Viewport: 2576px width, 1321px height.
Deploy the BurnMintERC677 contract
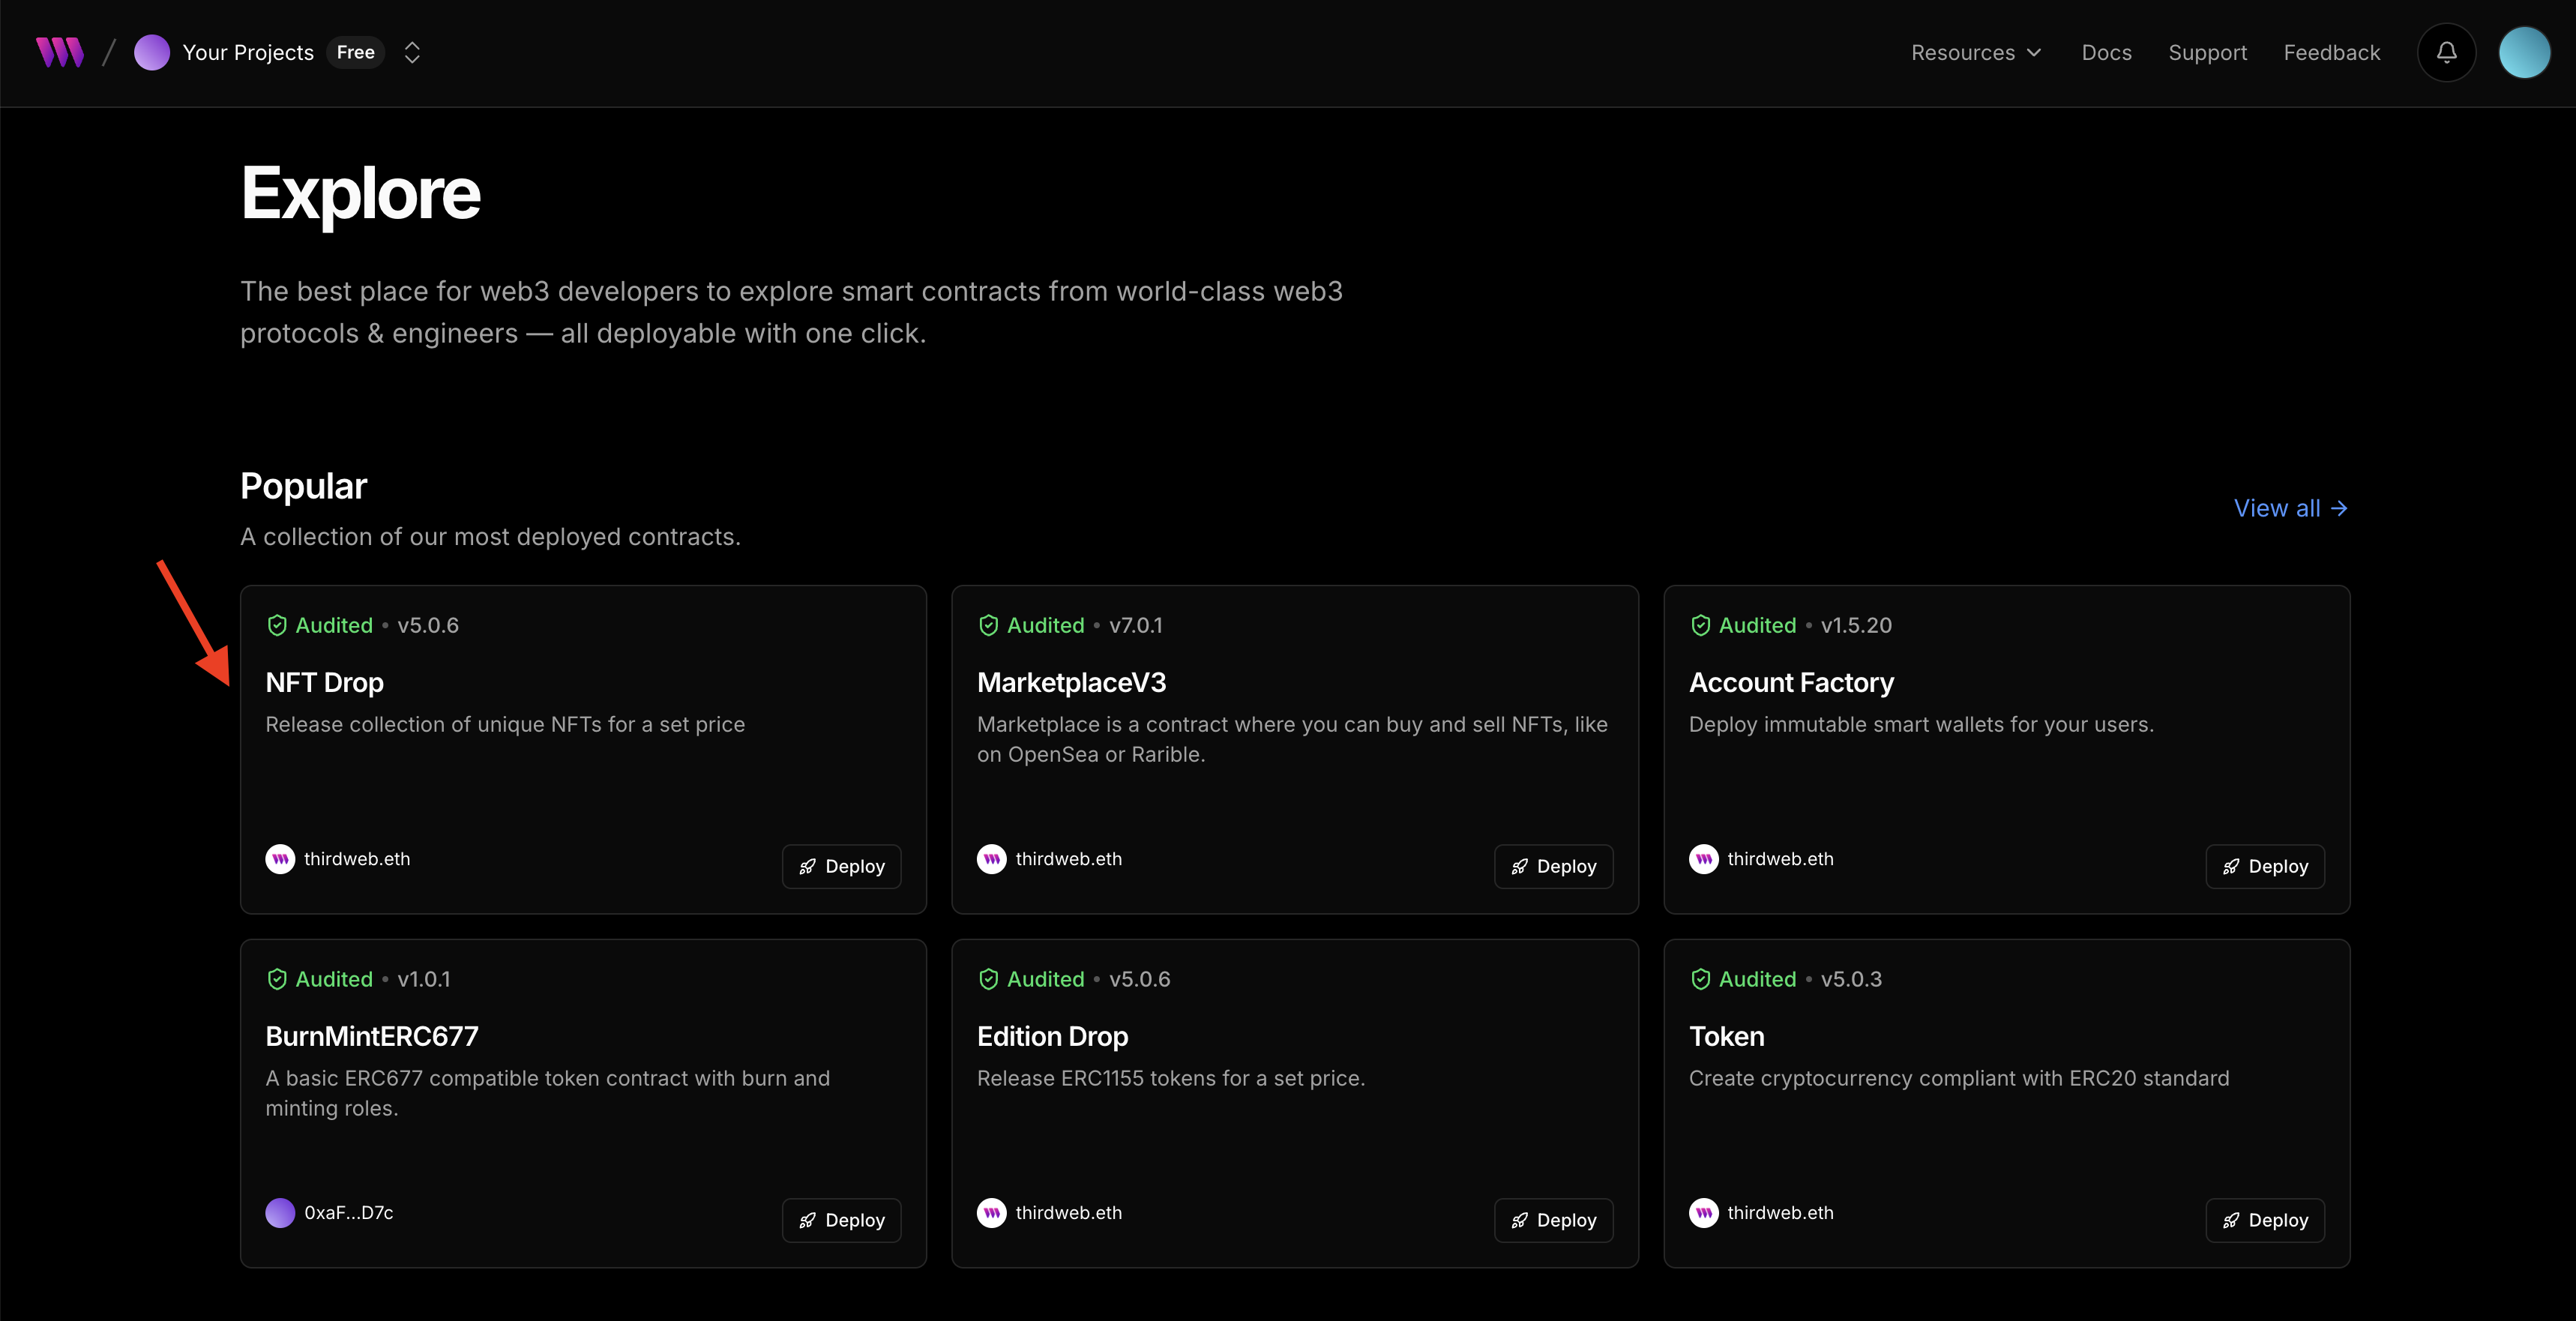point(841,1220)
